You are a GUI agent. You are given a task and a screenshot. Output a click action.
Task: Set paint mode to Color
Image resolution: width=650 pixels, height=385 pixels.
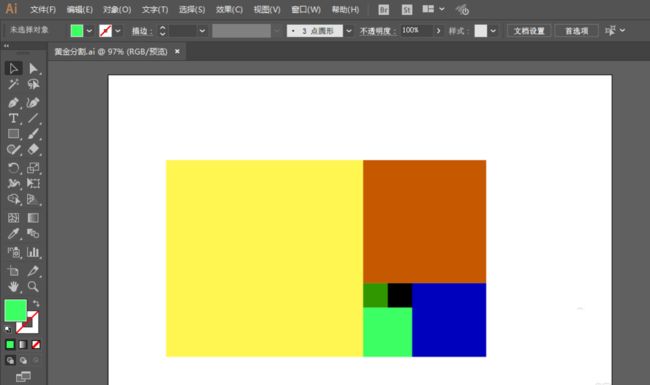point(10,344)
